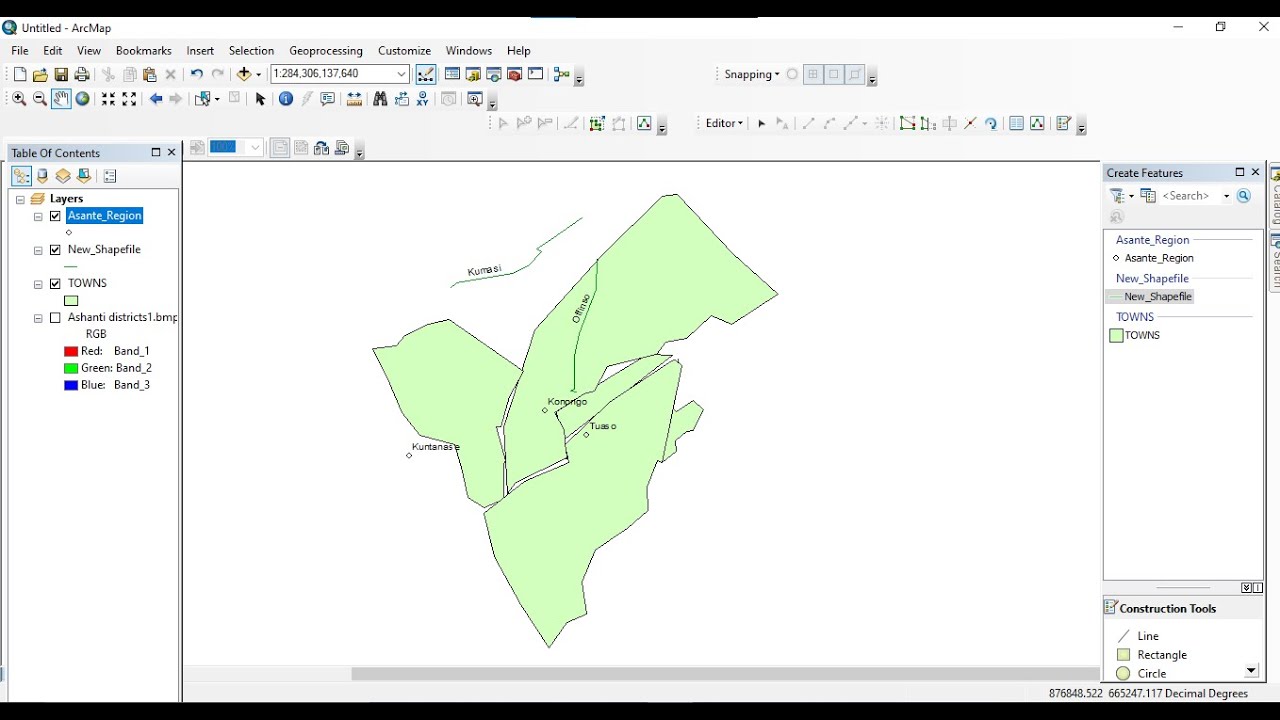
Task: Toggle Point Snapping button
Action: pos(793,74)
